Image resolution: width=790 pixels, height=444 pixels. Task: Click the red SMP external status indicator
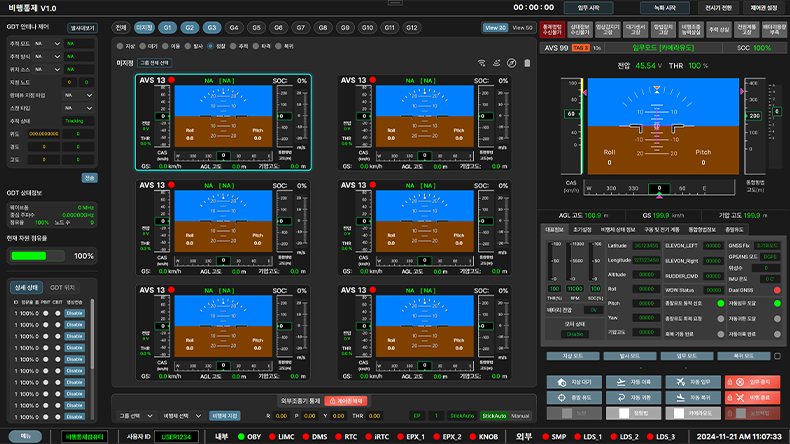click(545, 436)
